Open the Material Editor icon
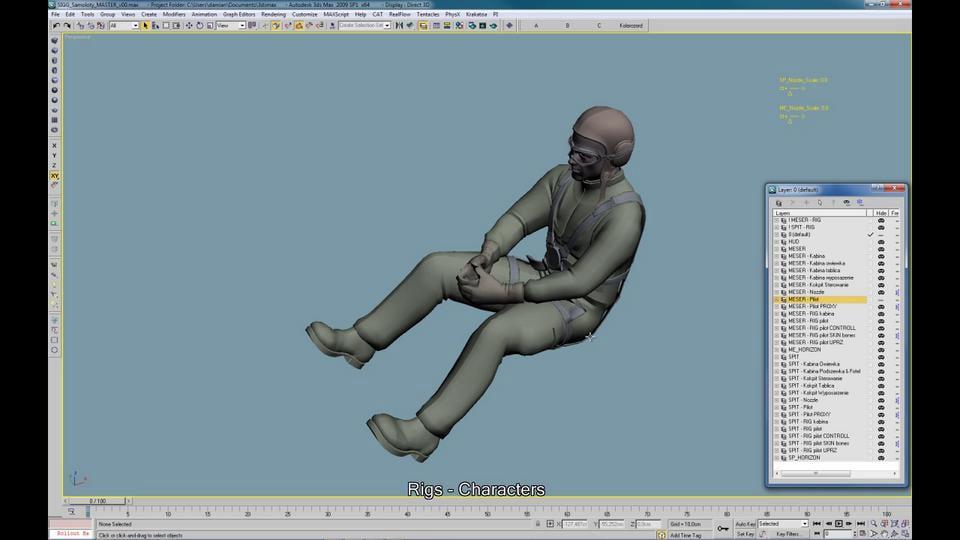 [459, 26]
